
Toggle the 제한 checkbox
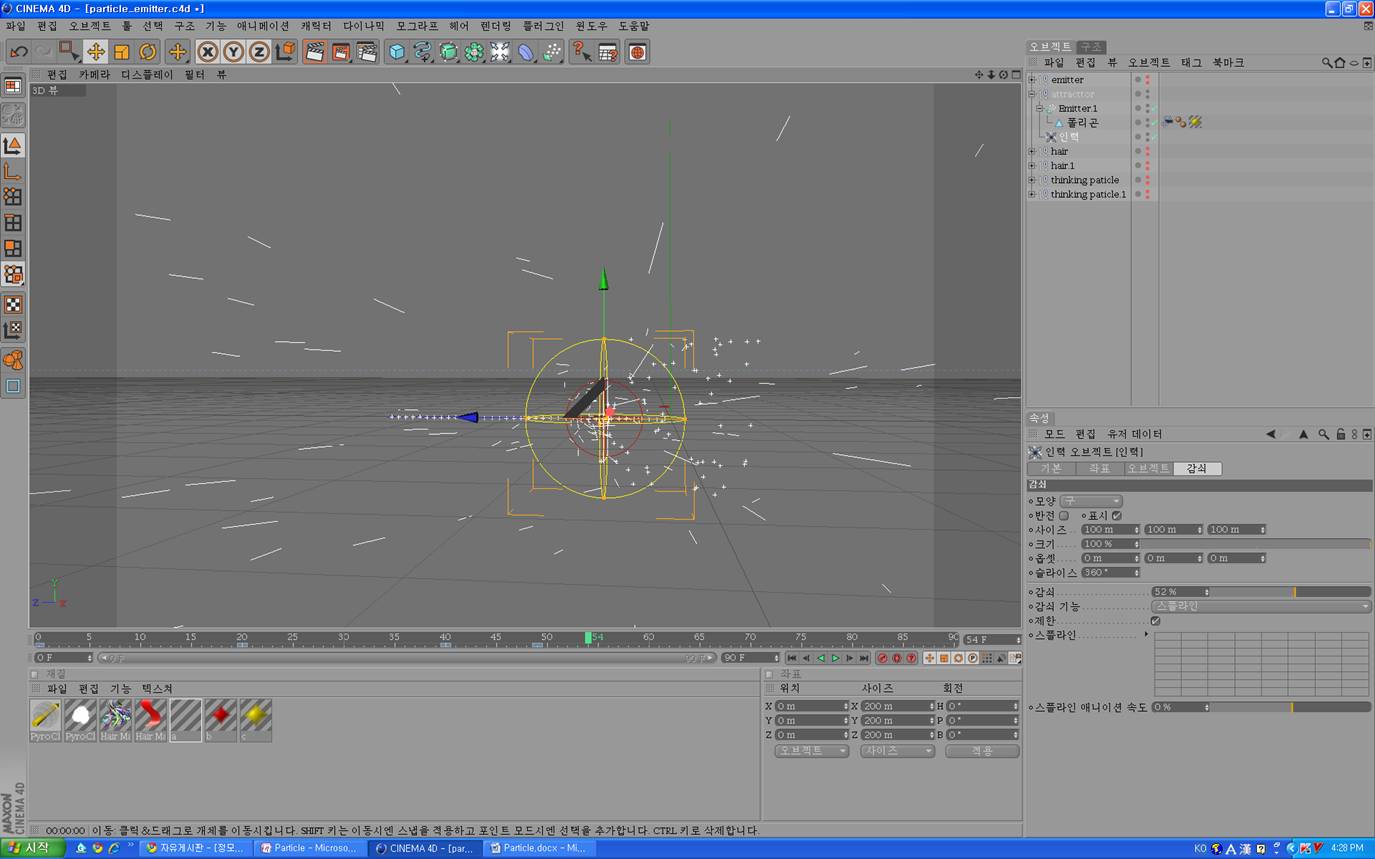pyautogui.click(x=1156, y=621)
